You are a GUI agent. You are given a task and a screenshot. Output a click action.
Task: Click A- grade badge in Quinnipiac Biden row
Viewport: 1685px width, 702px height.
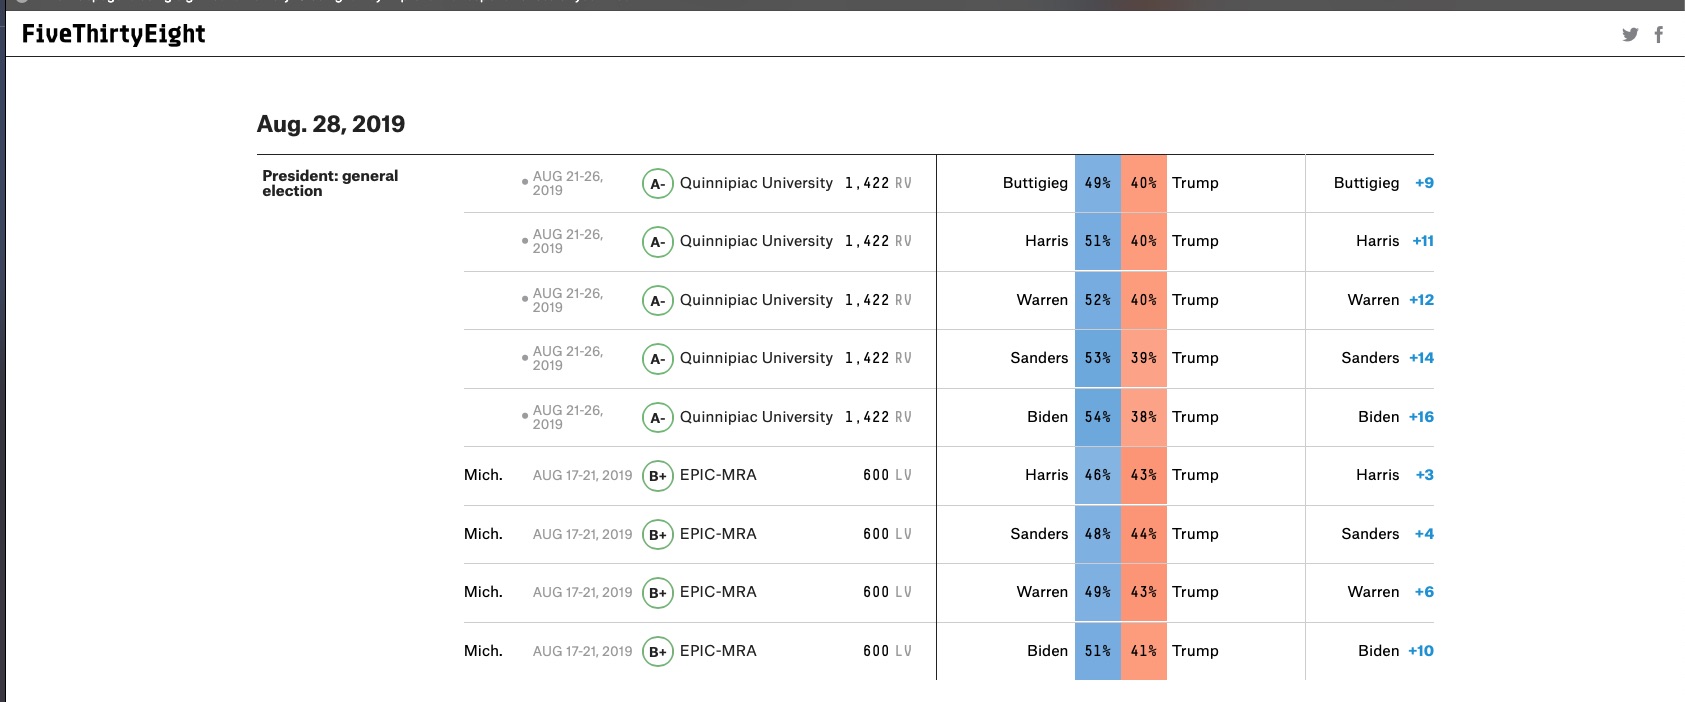[657, 417]
